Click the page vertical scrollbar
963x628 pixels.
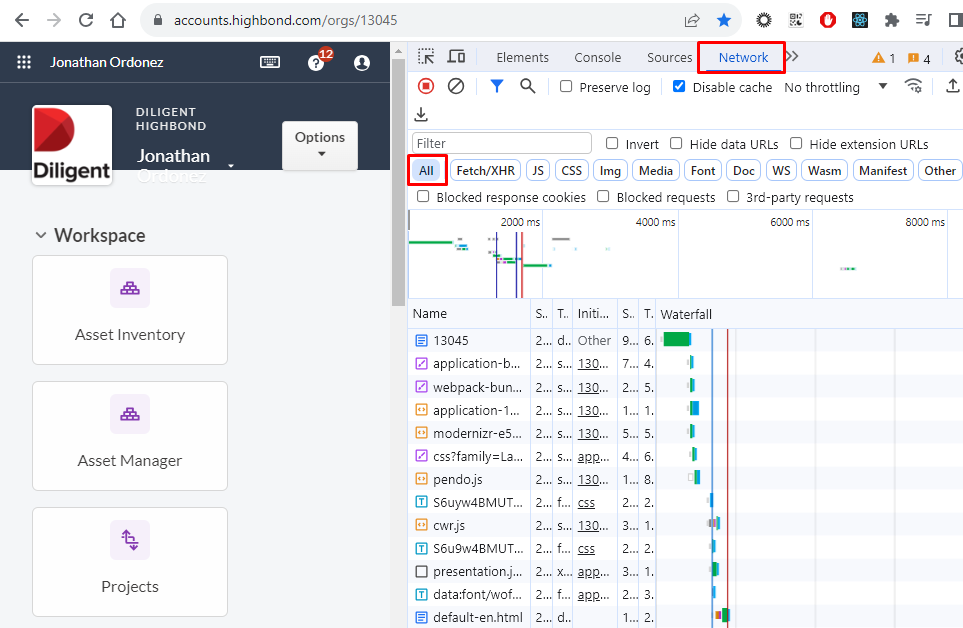pyautogui.click(x=397, y=184)
